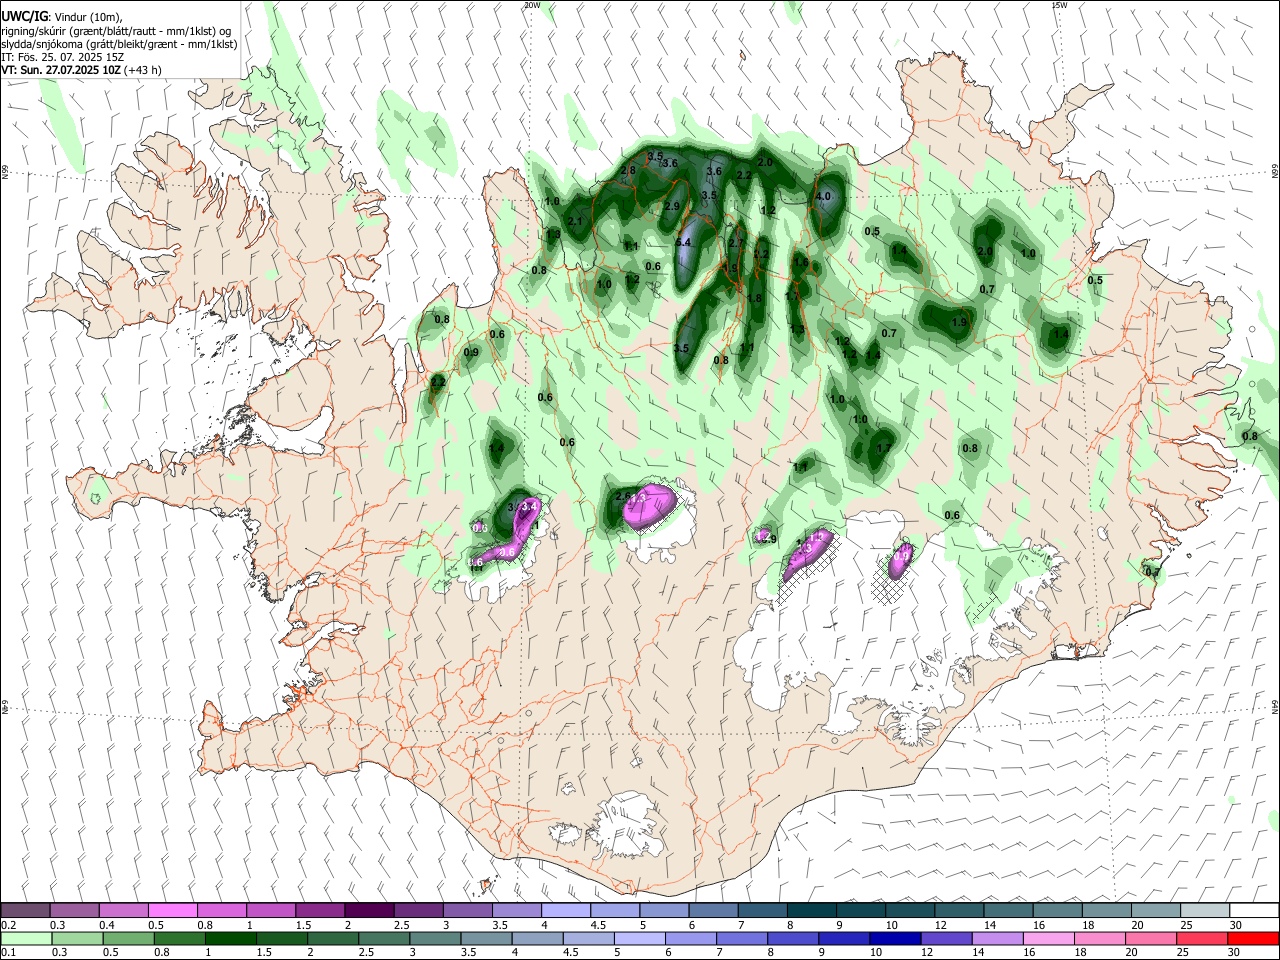This screenshot has width=1280, height=960.
Task: Select the purple swatch labeled 0.4
Action: [123, 910]
